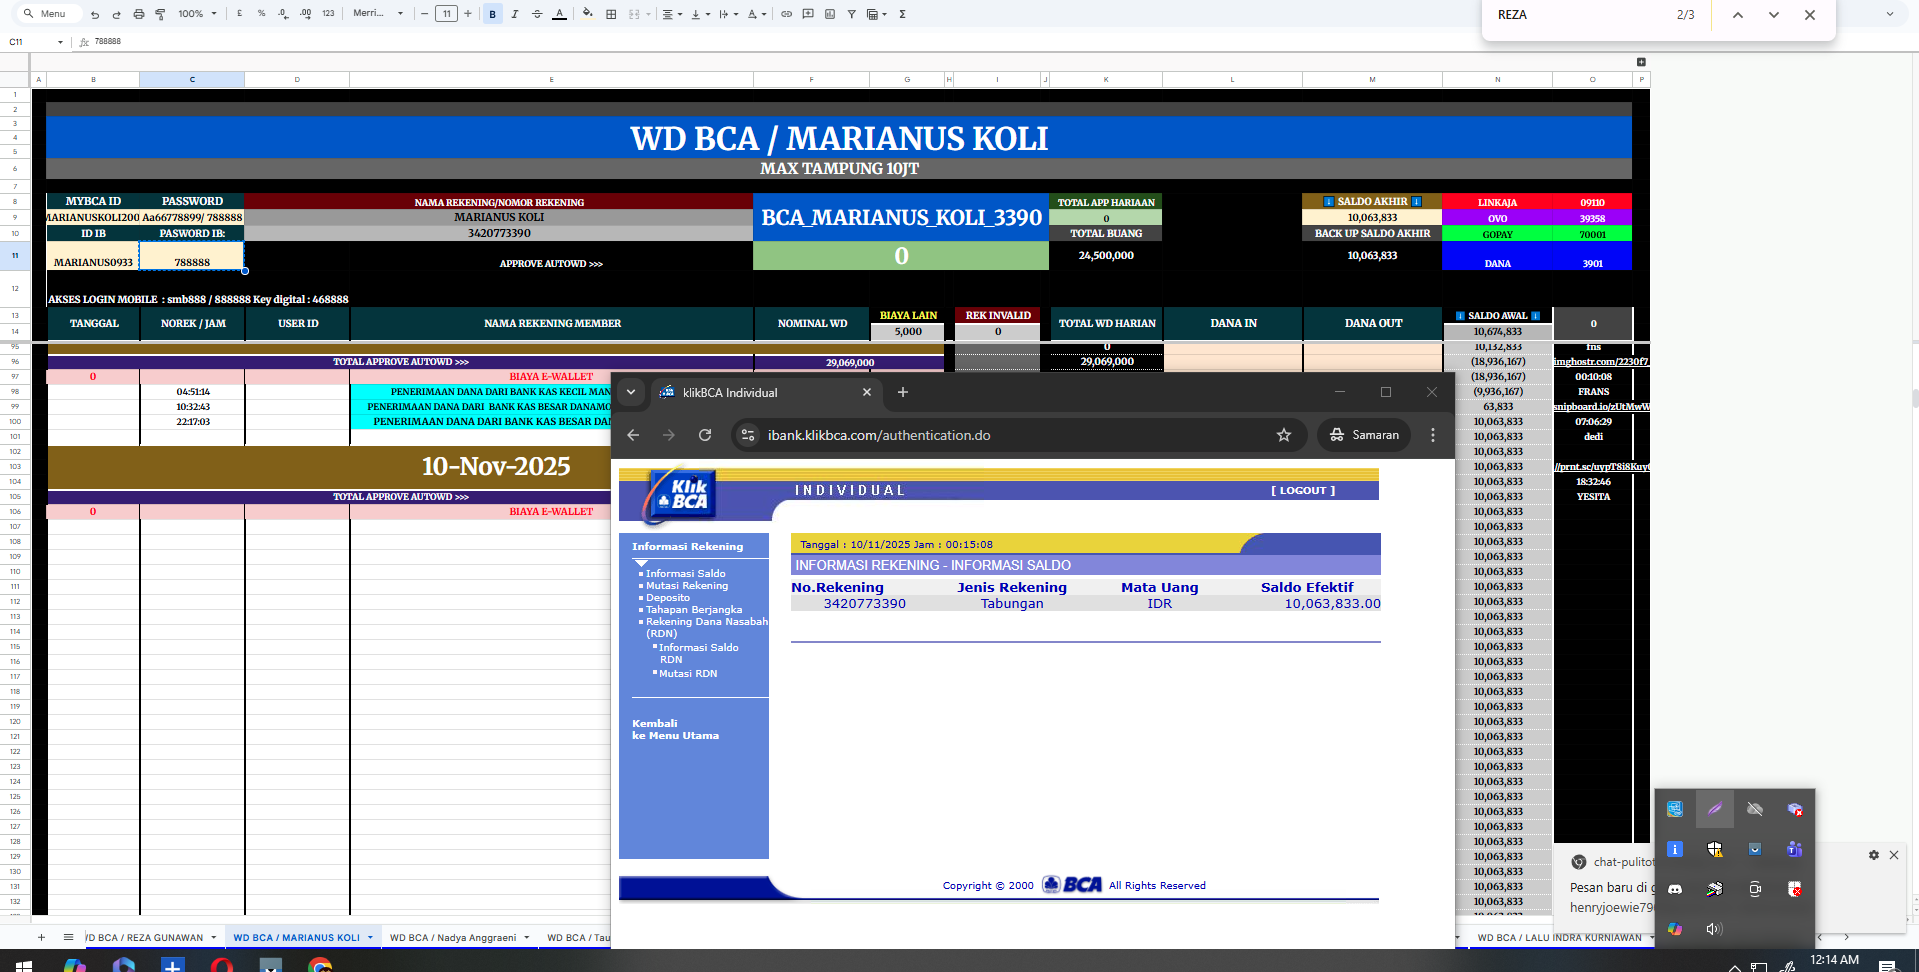Open the text rotation dropdown

pos(757,14)
